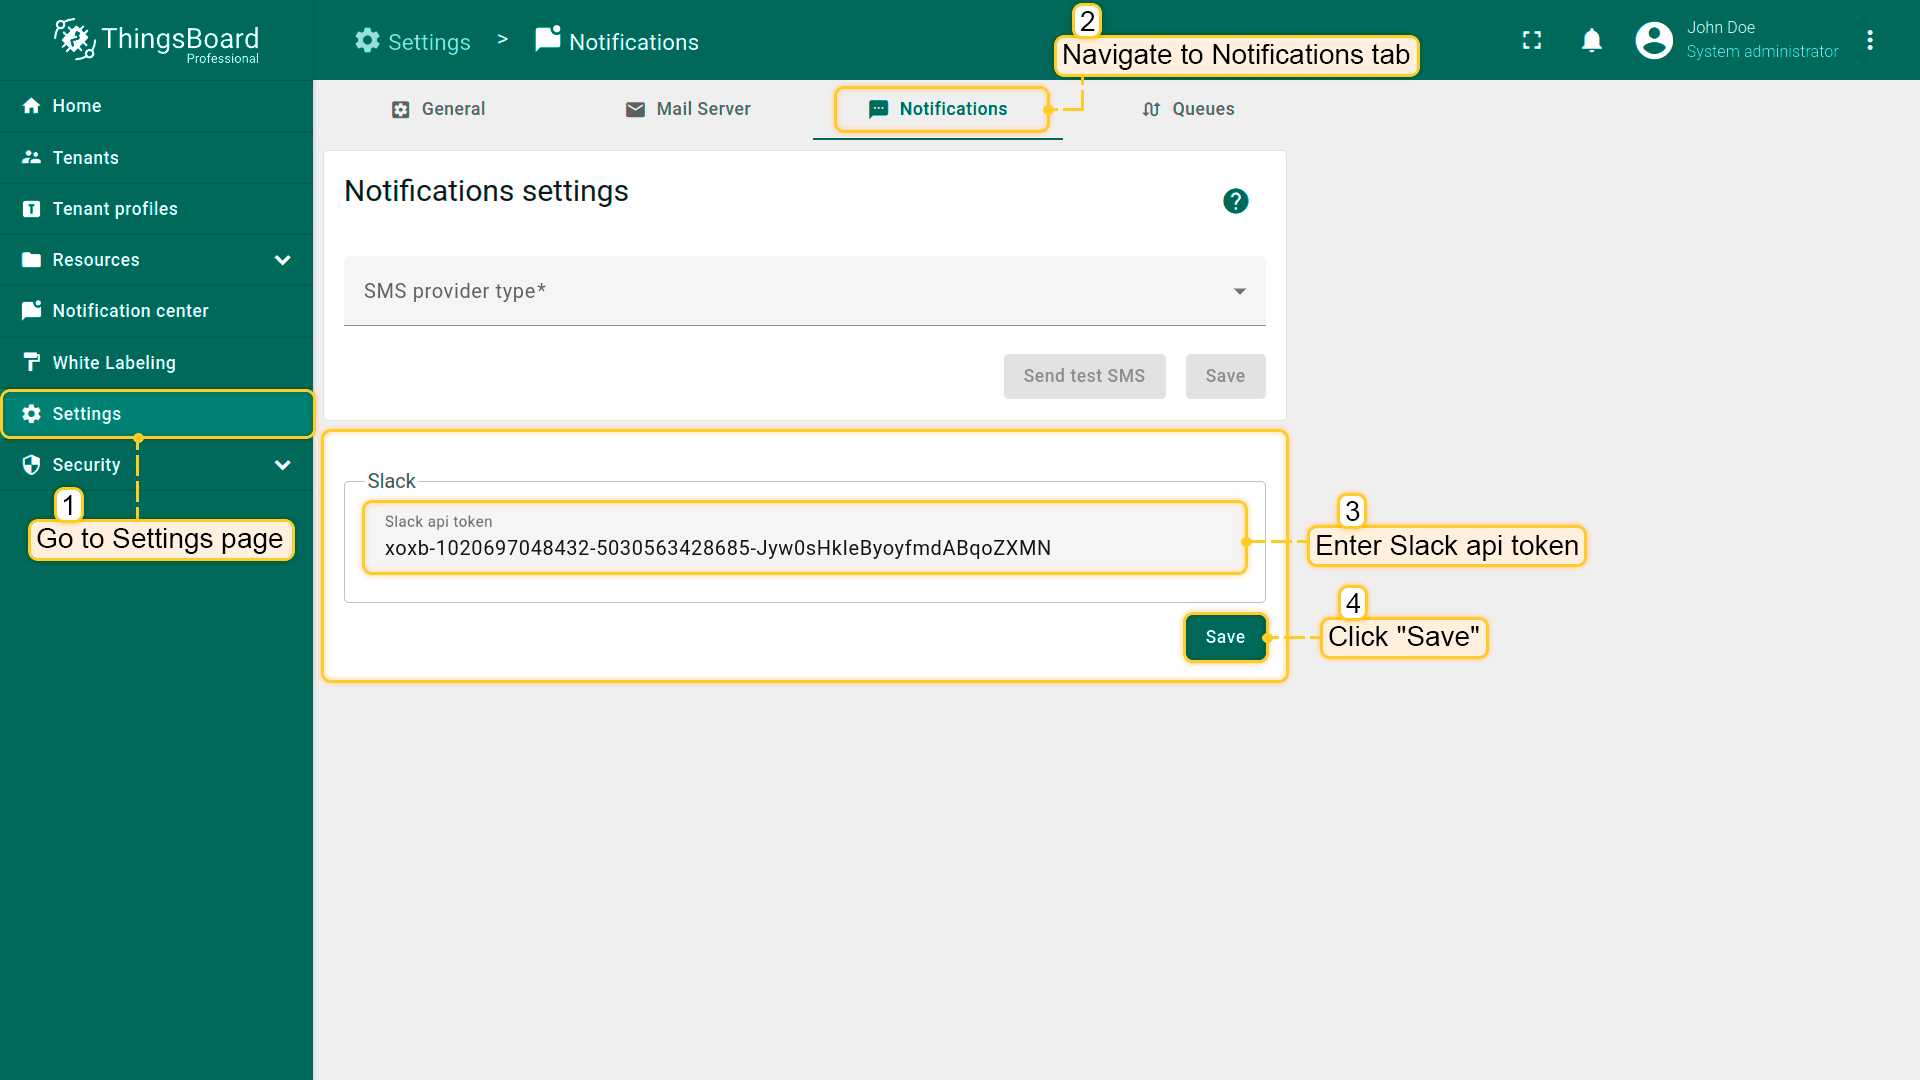Click Save button under Slack section
Image resolution: width=1920 pixels, height=1080 pixels.
click(x=1224, y=637)
